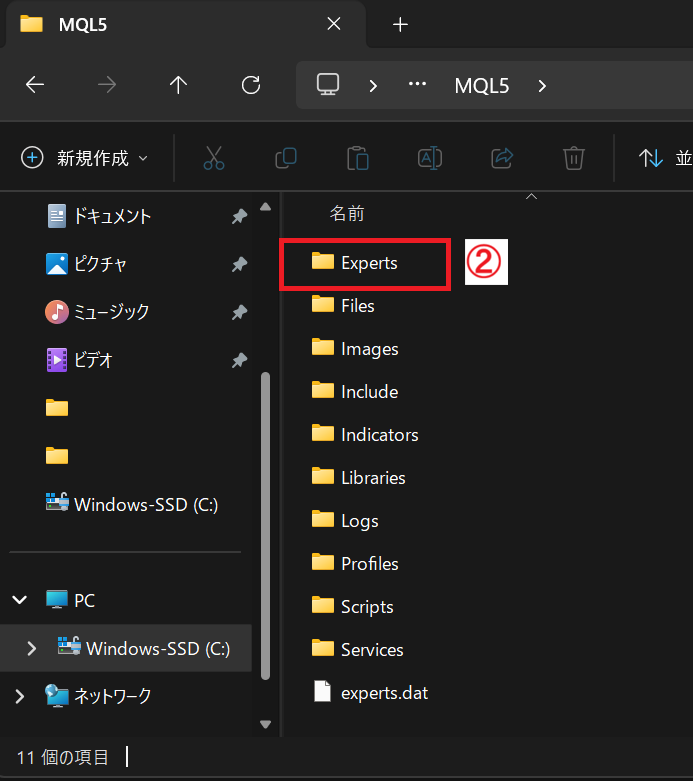Viewport: 693px width, 781px height.
Task: Open a new tab with plus button
Action: click(400, 24)
